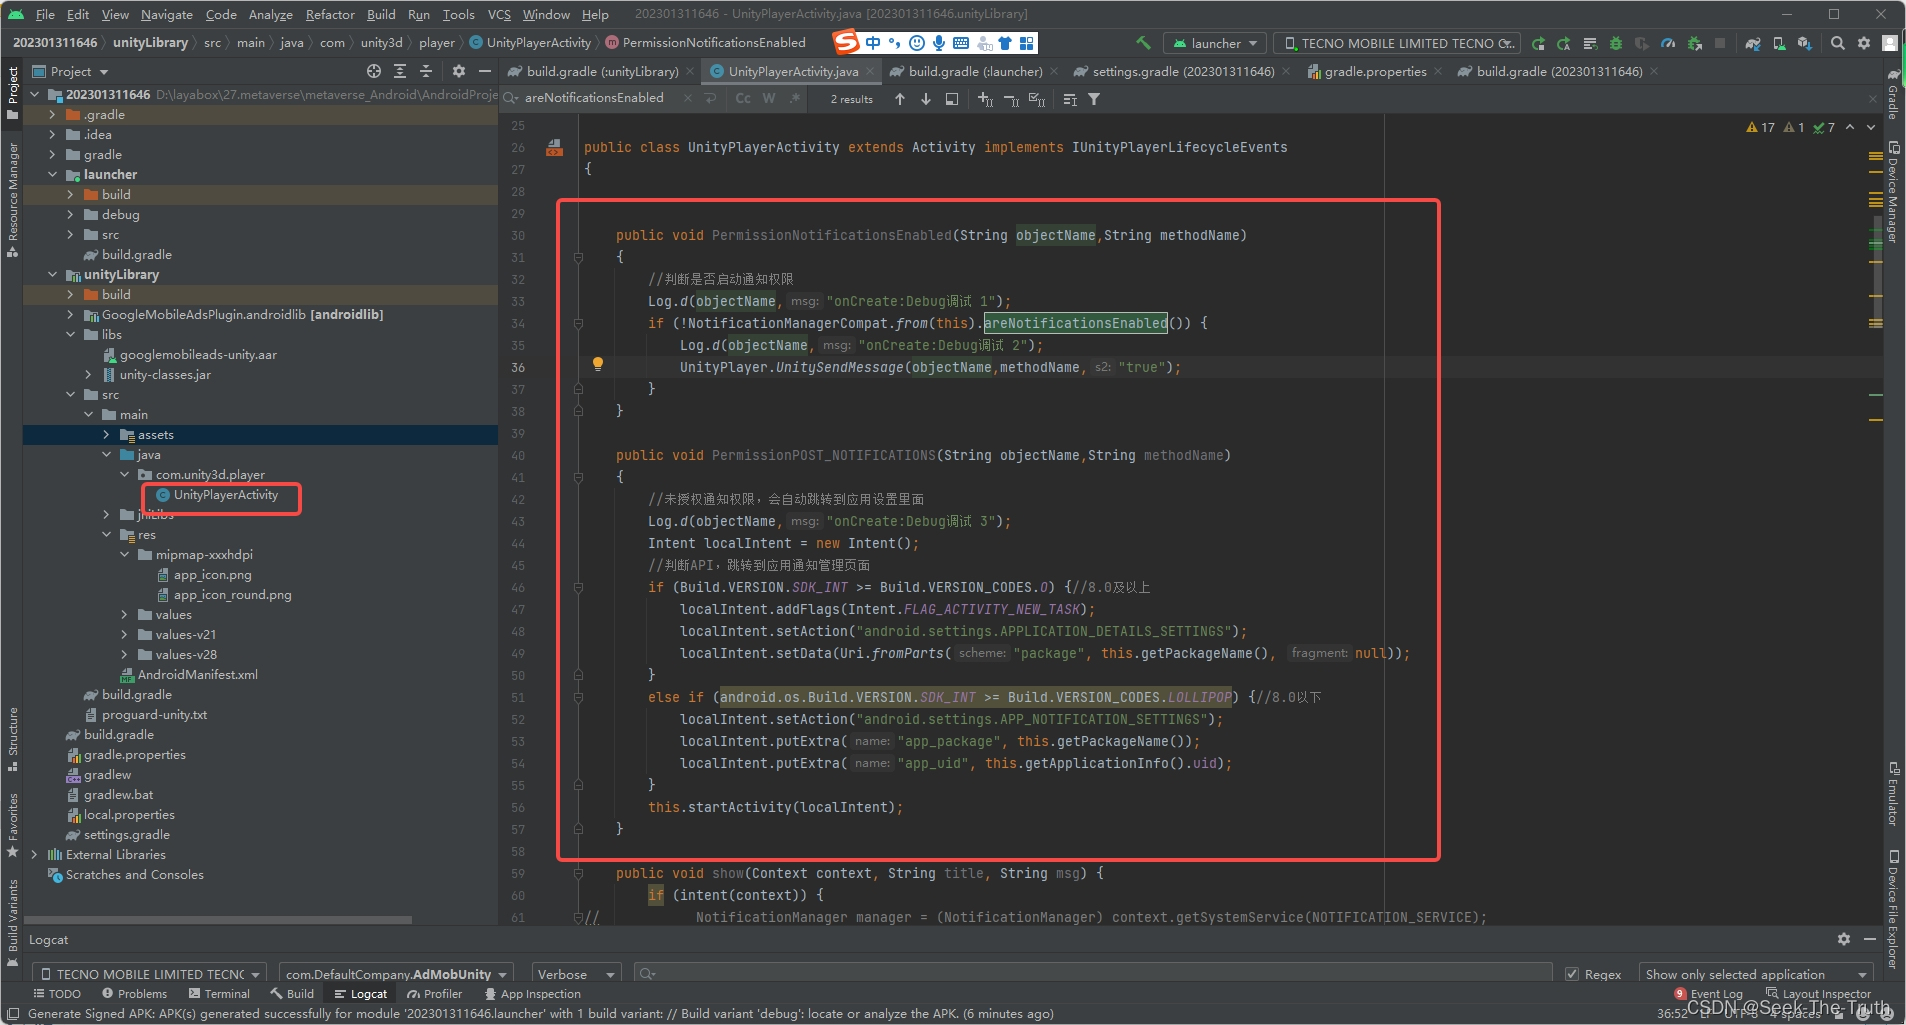Viewport: 1906px width, 1025px height.
Task: Click Expand All in Project panel
Action: click(x=400, y=71)
